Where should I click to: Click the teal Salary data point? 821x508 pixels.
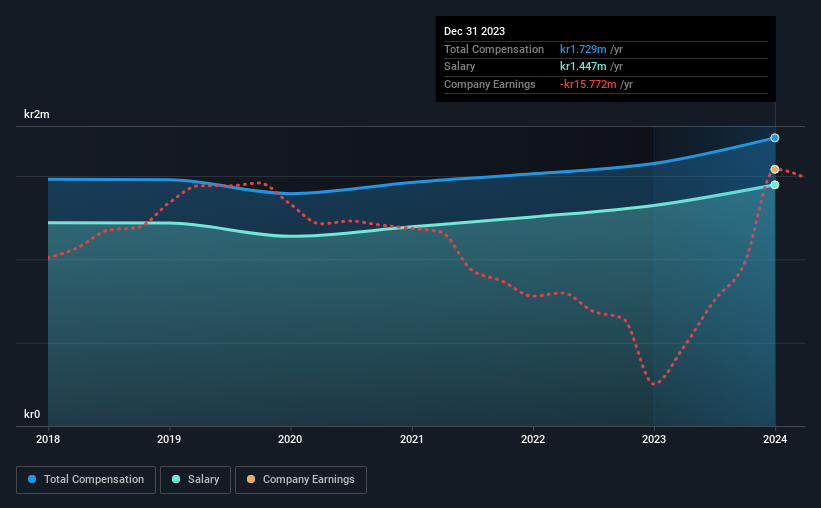click(774, 185)
